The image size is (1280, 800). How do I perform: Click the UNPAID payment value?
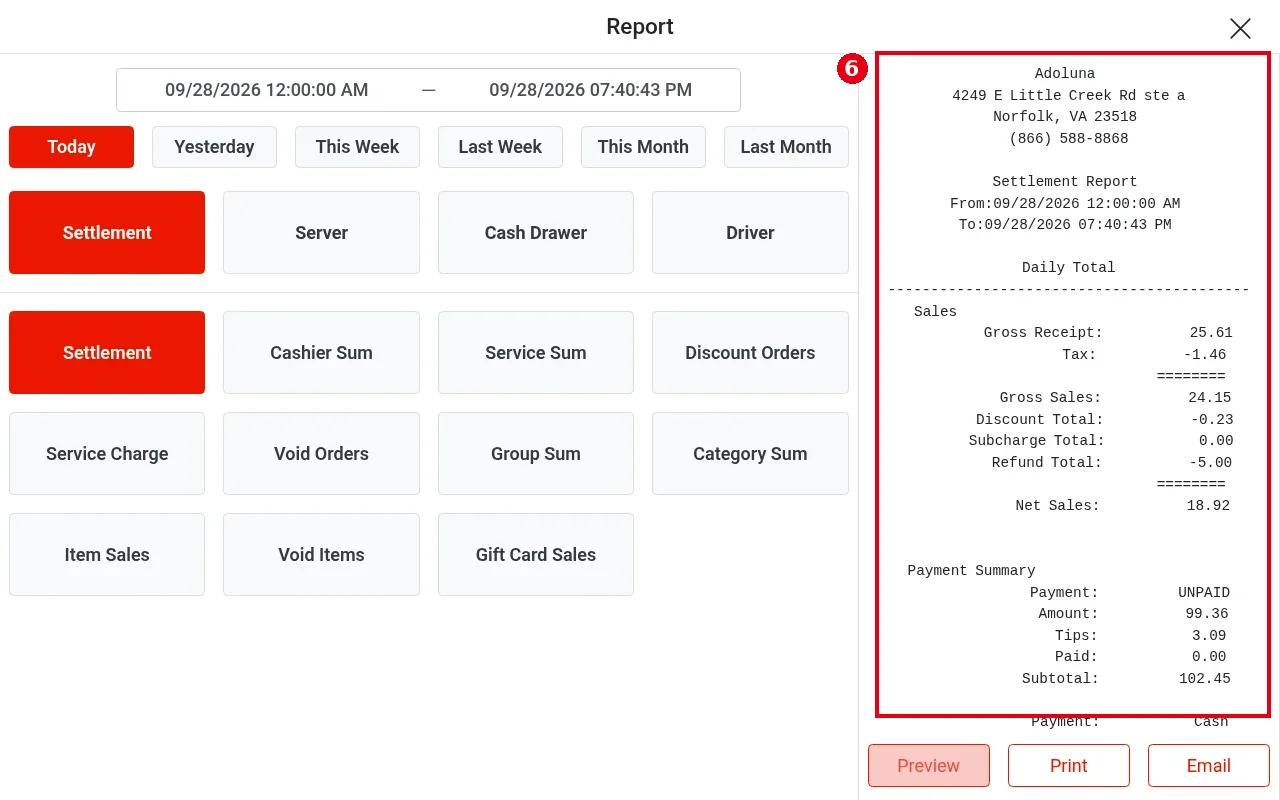tap(1204, 593)
